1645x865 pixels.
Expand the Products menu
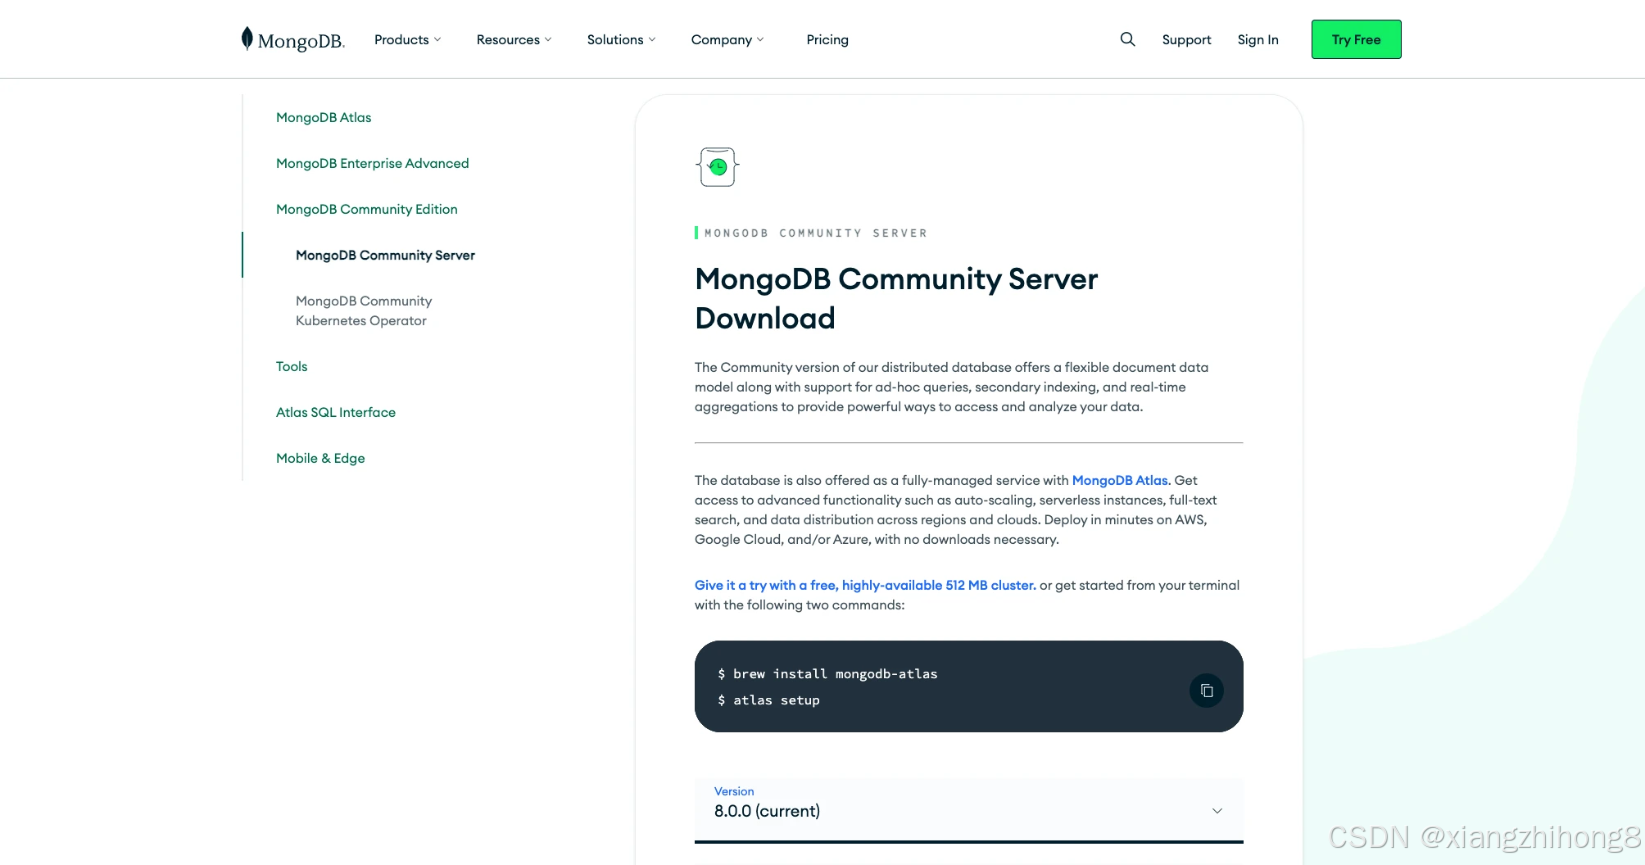coord(407,40)
